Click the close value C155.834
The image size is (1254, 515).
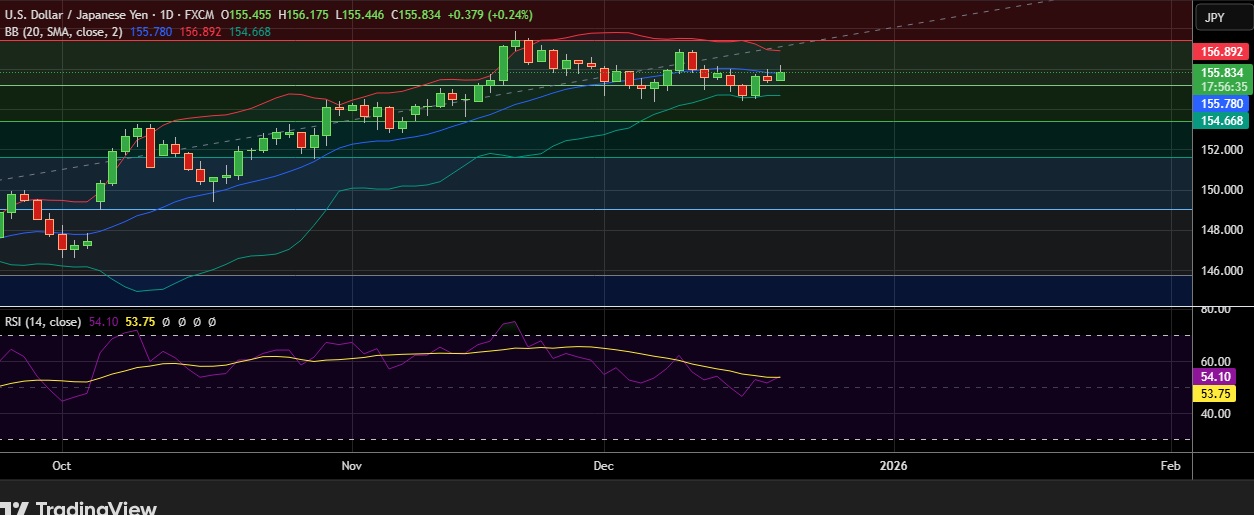[x=417, y=15]
